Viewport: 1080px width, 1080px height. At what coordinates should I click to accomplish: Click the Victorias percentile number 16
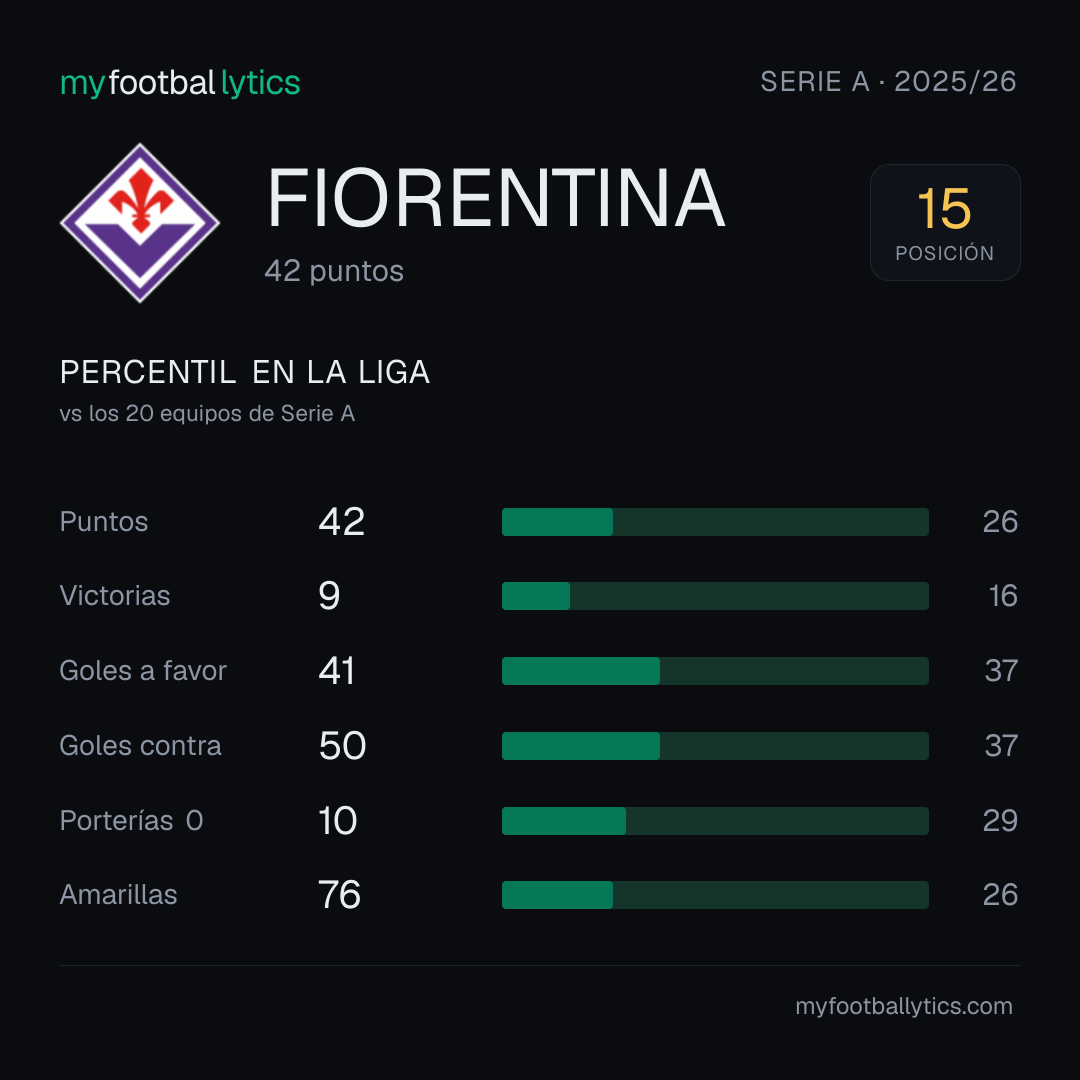click(x=1003, y=596)
